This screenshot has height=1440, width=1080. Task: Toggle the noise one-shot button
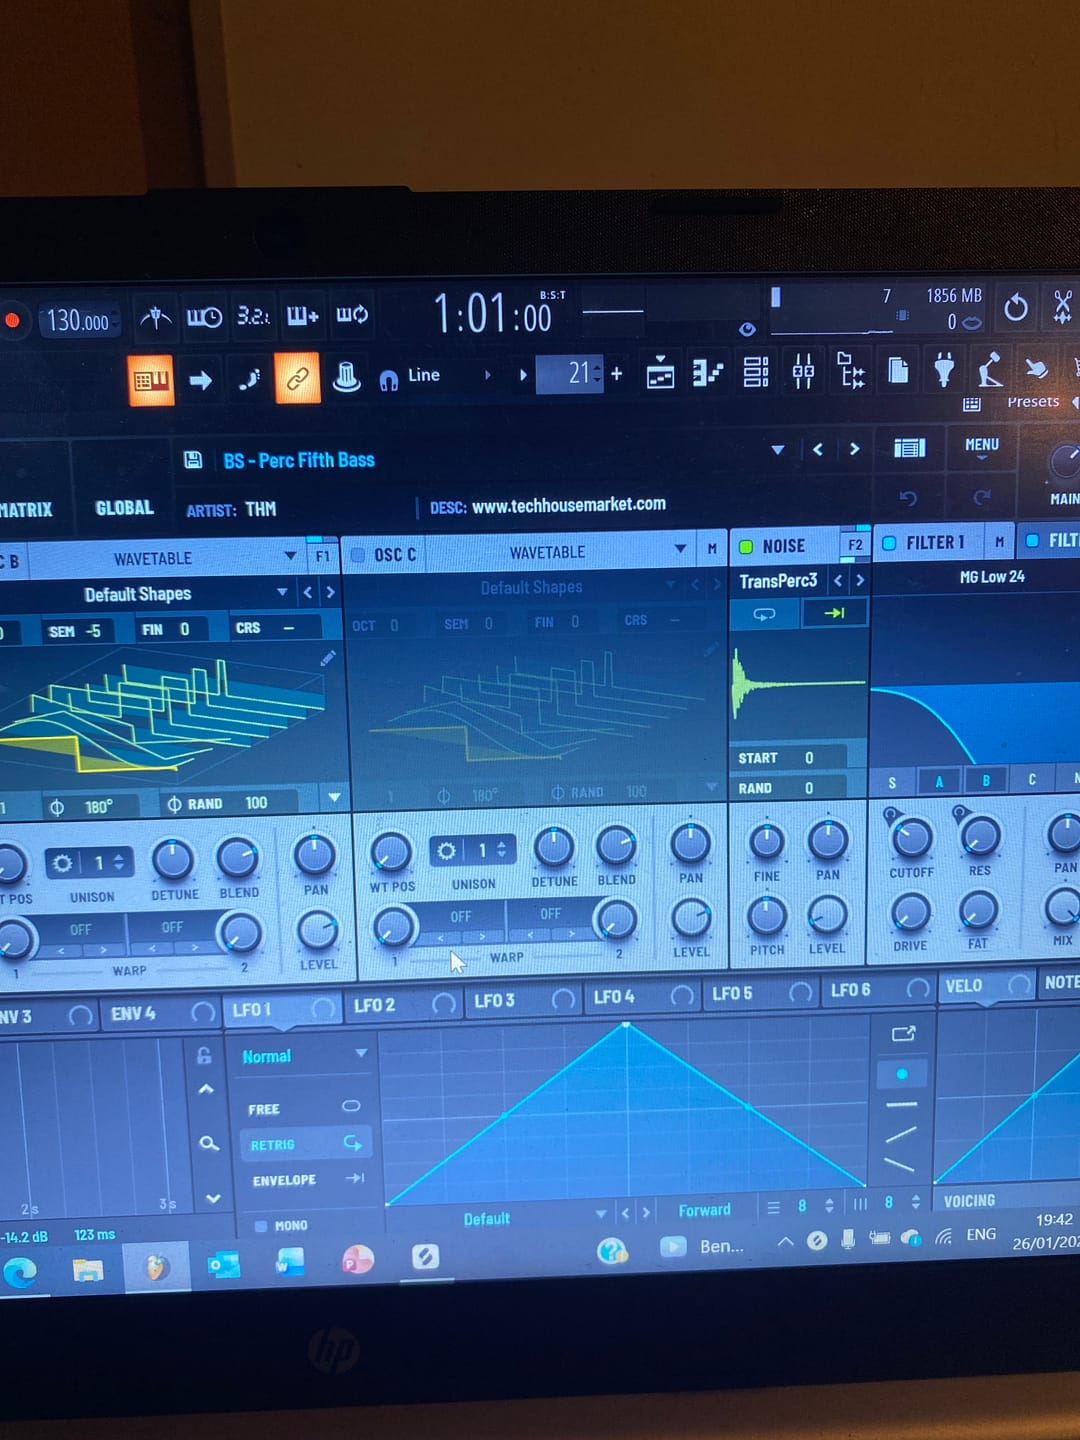(x=834, y=613)
